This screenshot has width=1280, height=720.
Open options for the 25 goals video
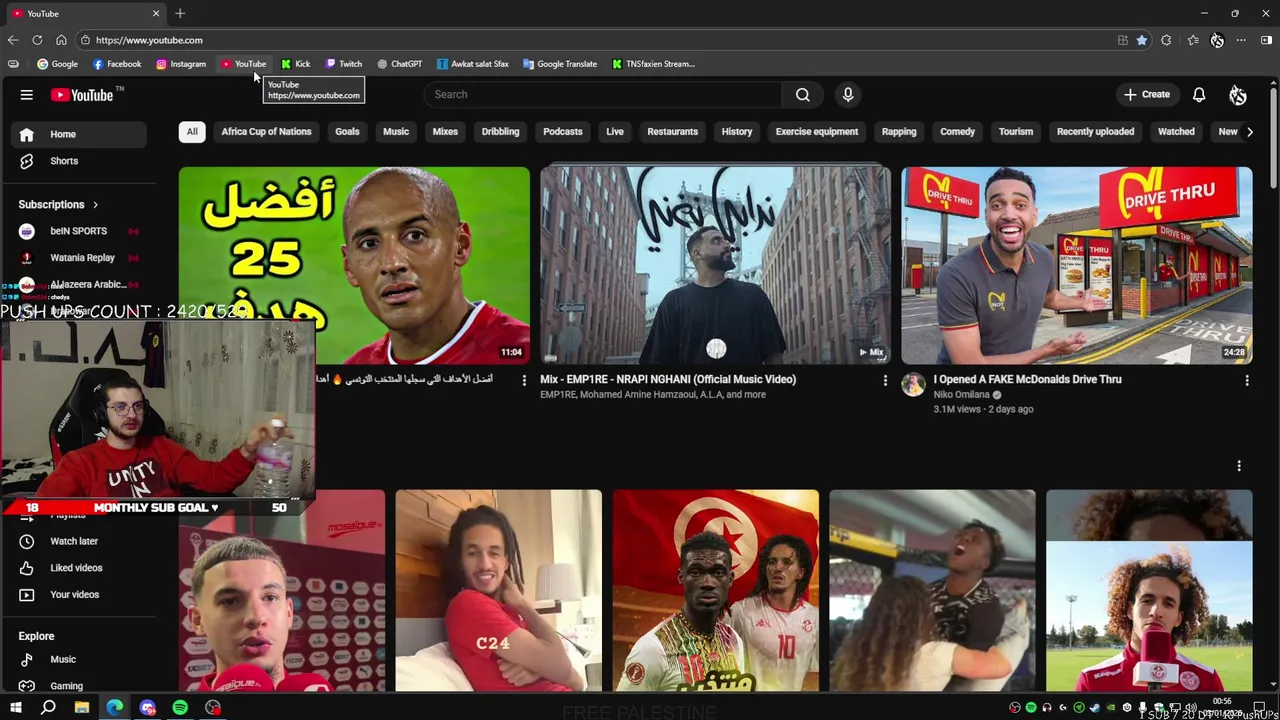524,381
